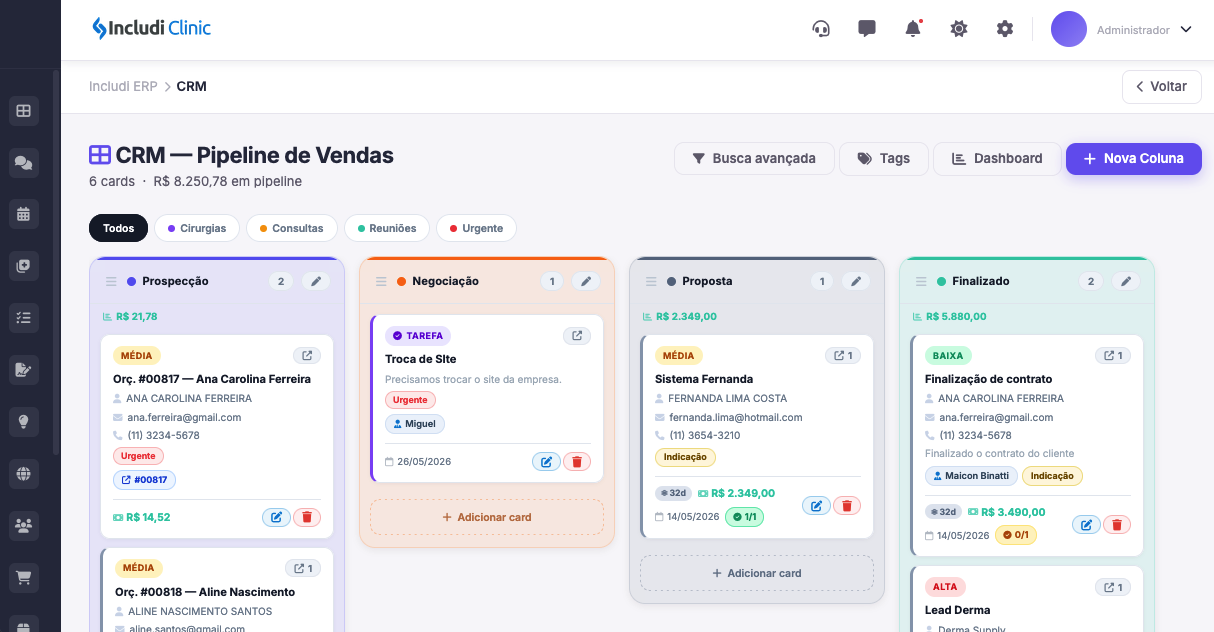Grab the Negociação column drag handle
The height and width of the screenshot is (632, 1214).
tap(381, 282)
